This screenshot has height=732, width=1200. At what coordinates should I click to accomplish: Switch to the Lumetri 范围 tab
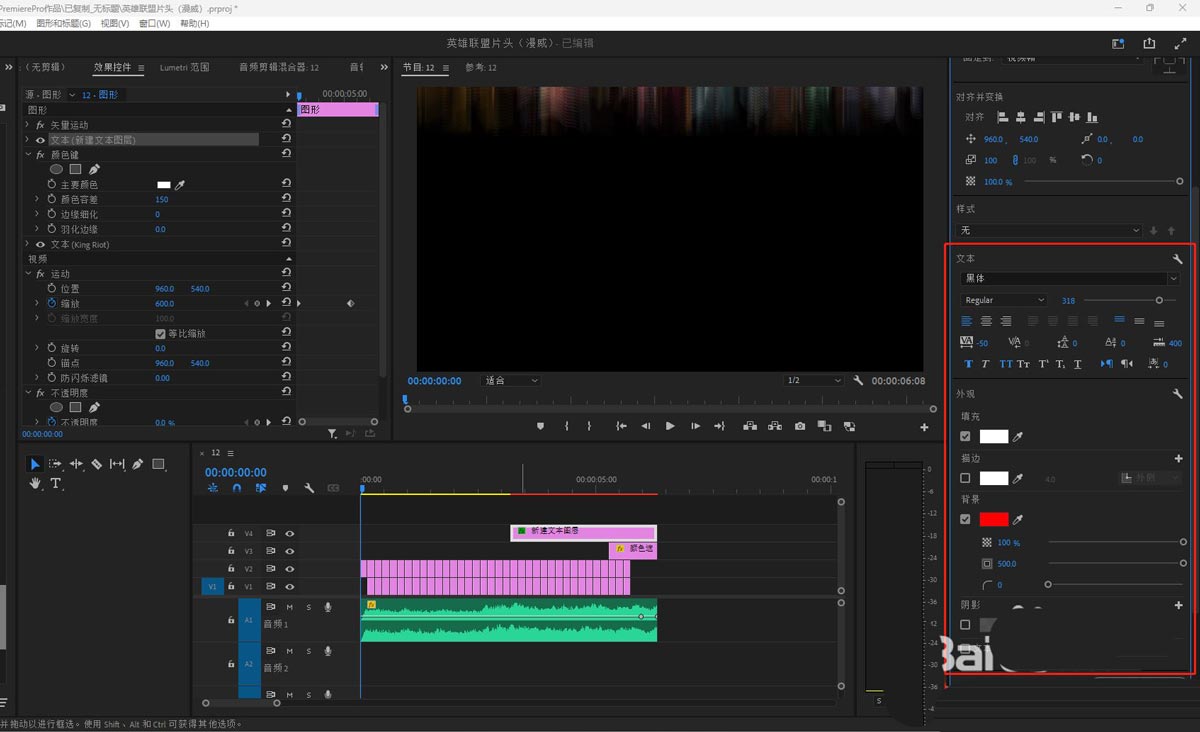click(185, 68)
